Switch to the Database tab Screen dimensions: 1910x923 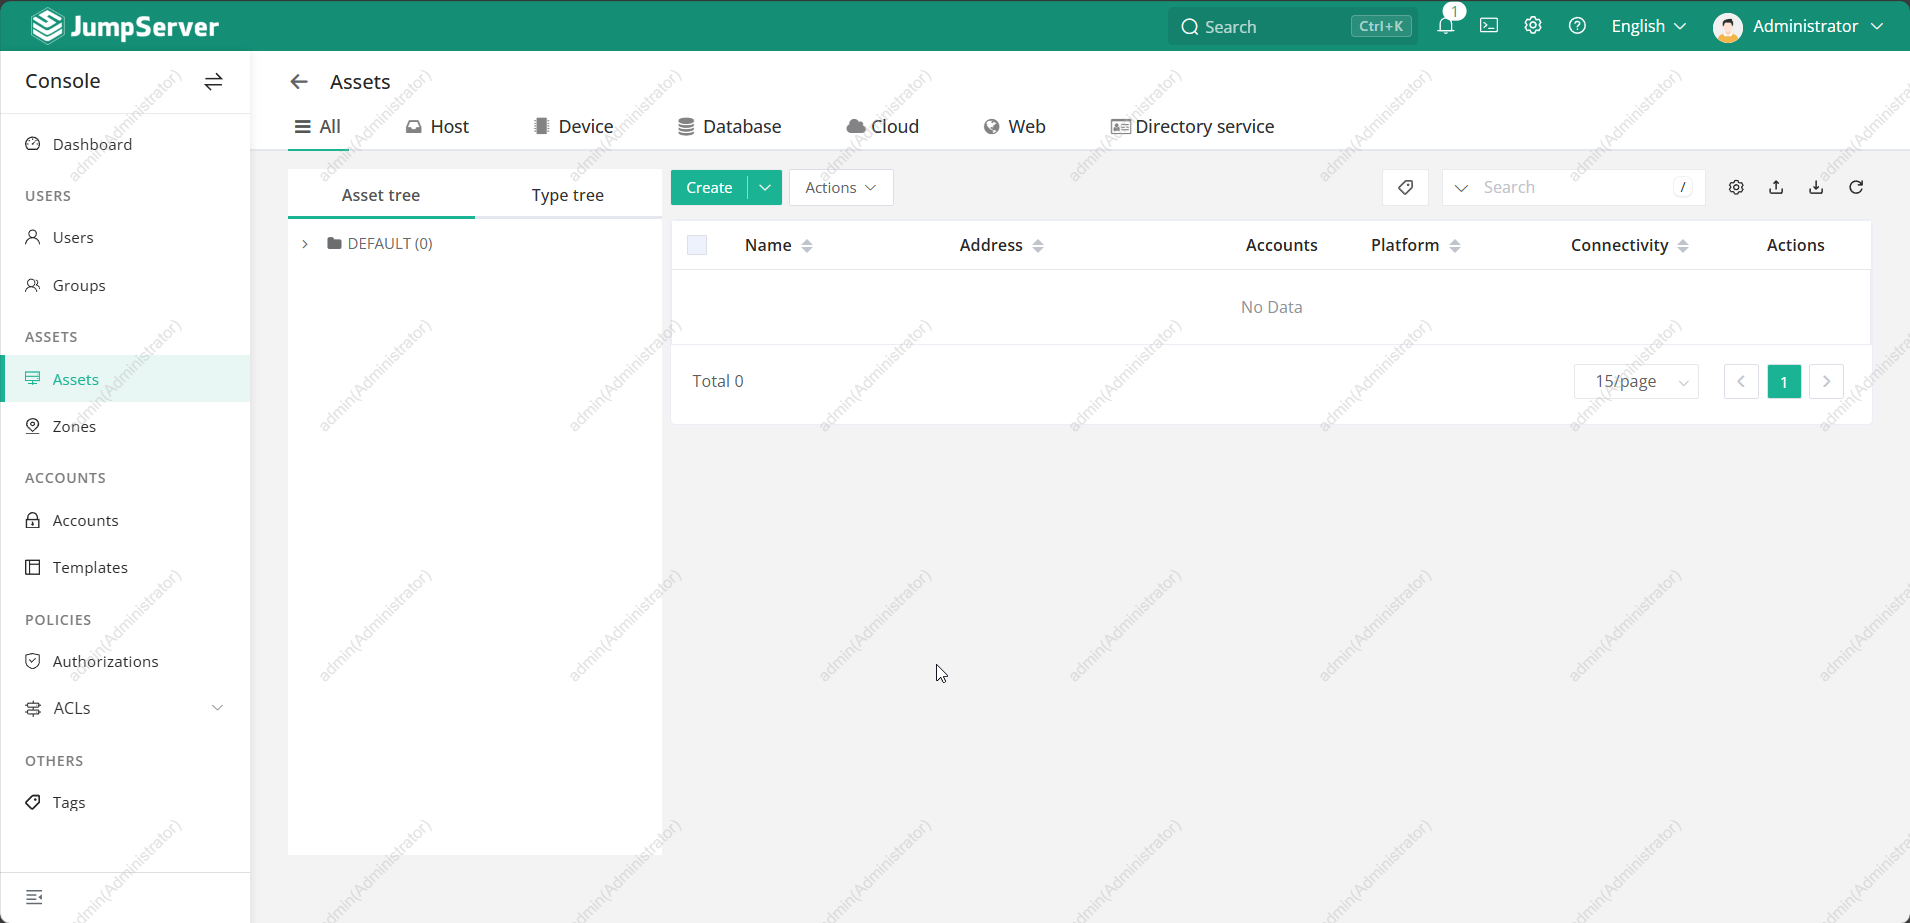tap(729, 127)
